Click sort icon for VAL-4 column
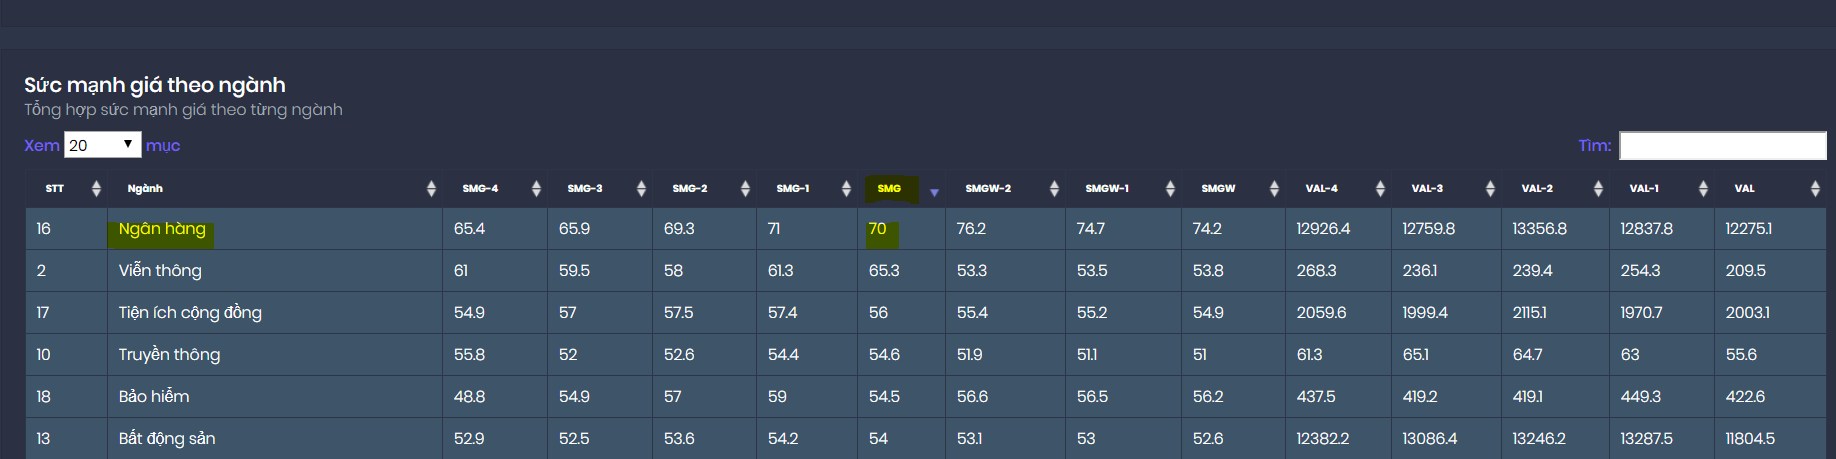 (x=1380, y=189)
